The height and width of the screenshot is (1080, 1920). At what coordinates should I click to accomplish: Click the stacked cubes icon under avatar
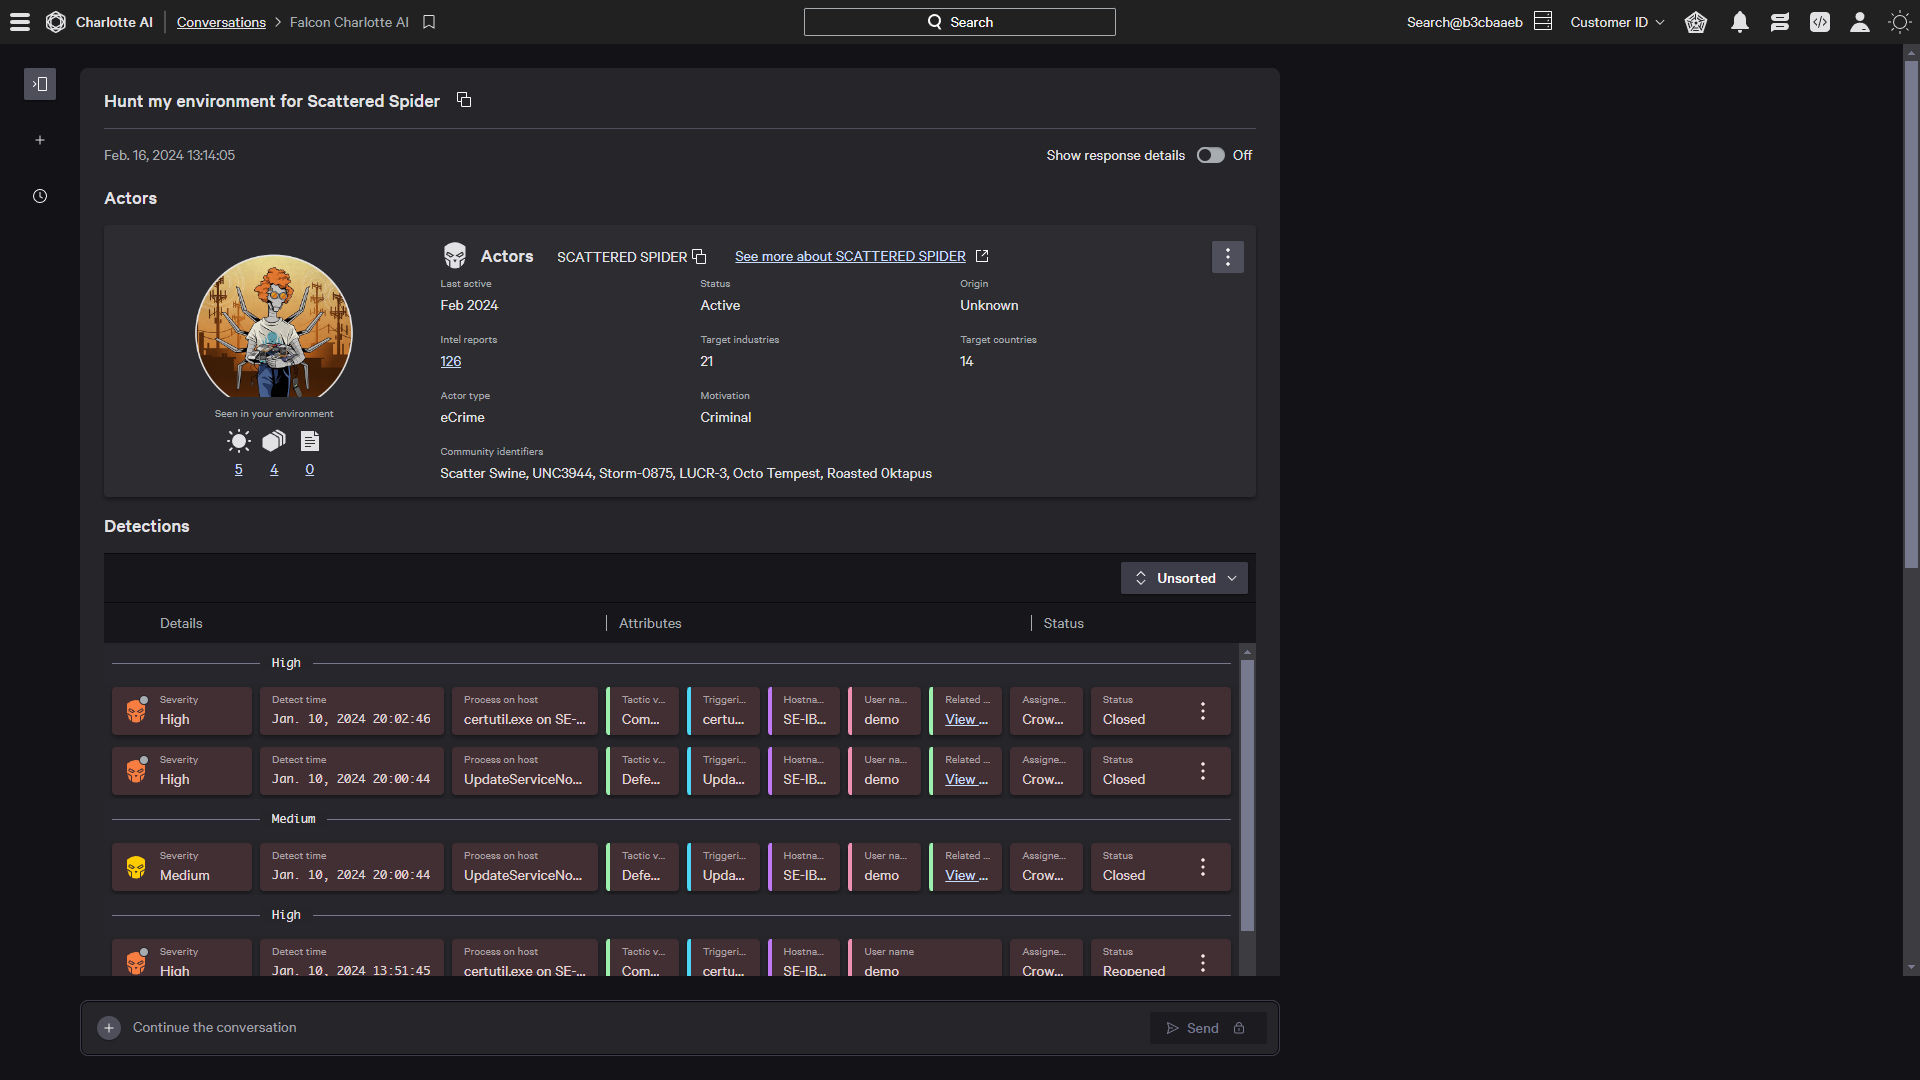click(x=274, y=441)
